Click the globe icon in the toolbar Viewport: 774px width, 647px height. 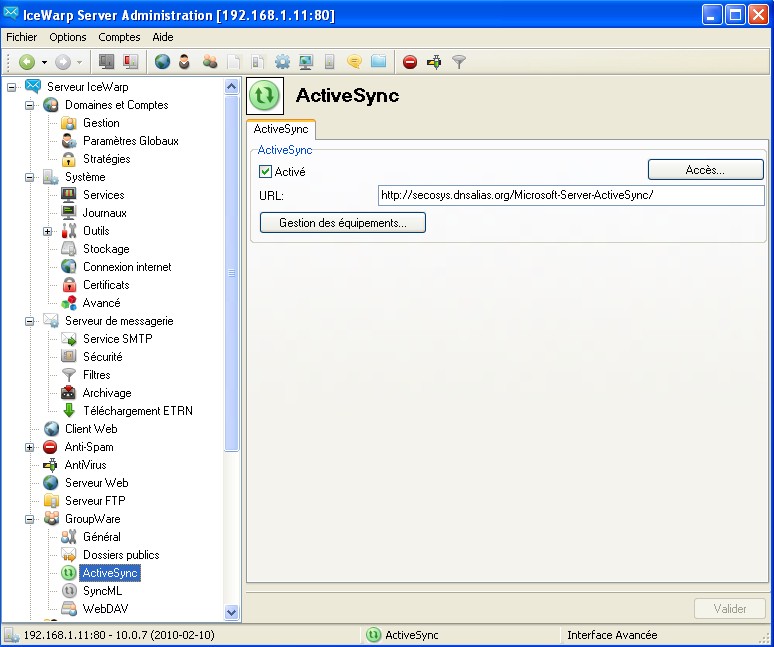coord(162,62)
